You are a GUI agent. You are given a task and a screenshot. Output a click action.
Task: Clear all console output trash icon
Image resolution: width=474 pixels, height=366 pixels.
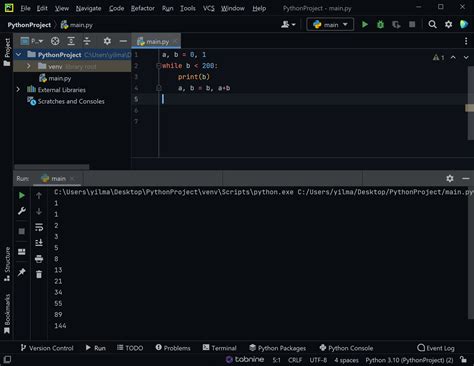tap(39, 274)
